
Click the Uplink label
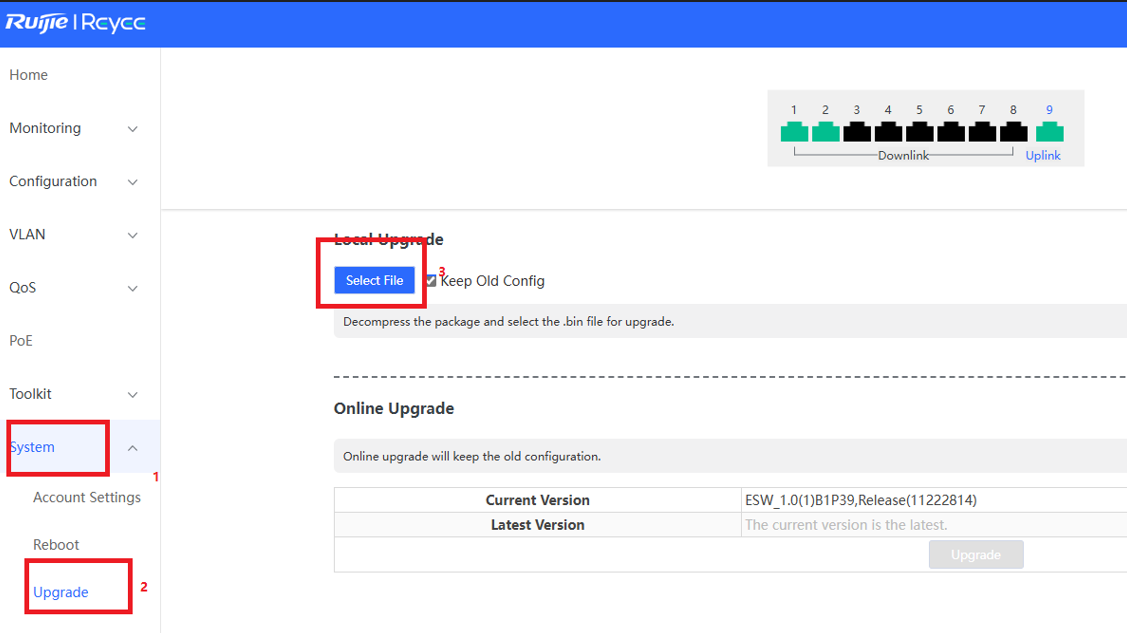tap(1043, 155)
